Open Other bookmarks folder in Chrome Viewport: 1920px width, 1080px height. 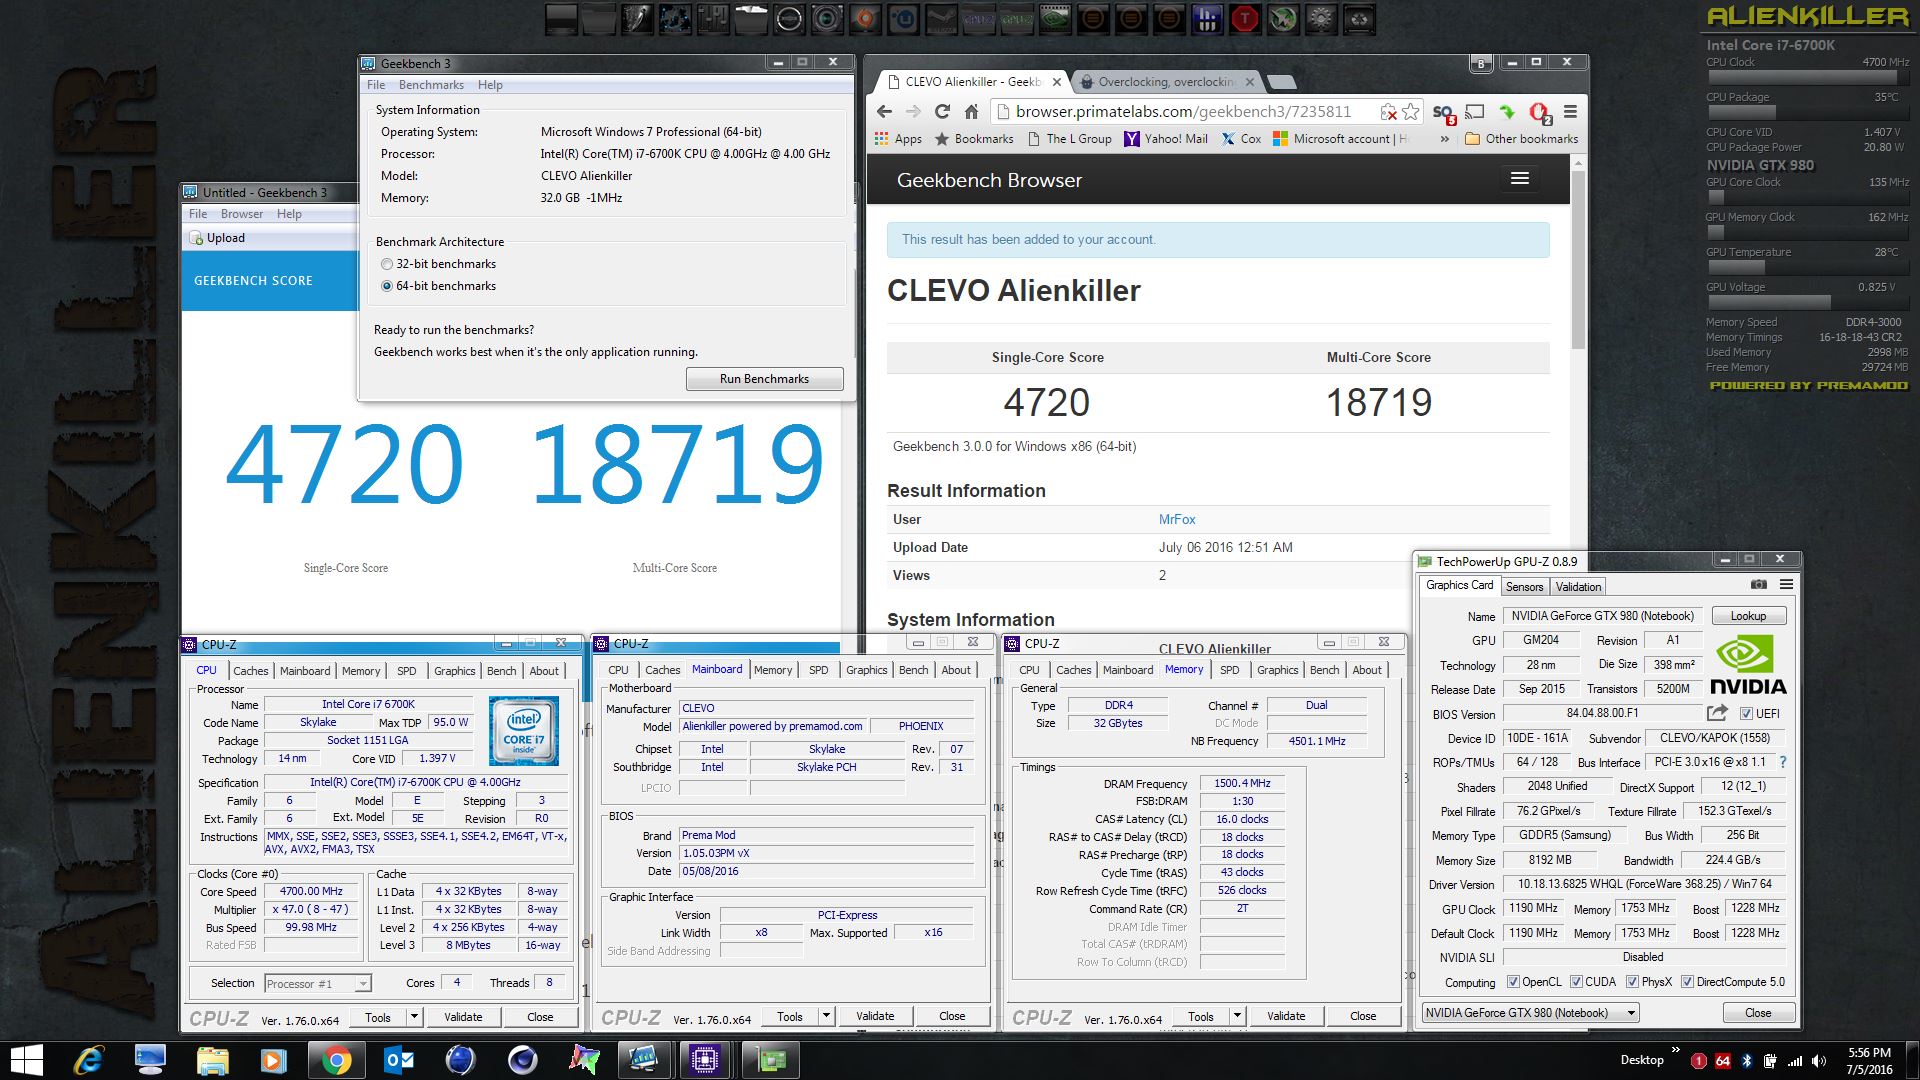click(1521, 139)
